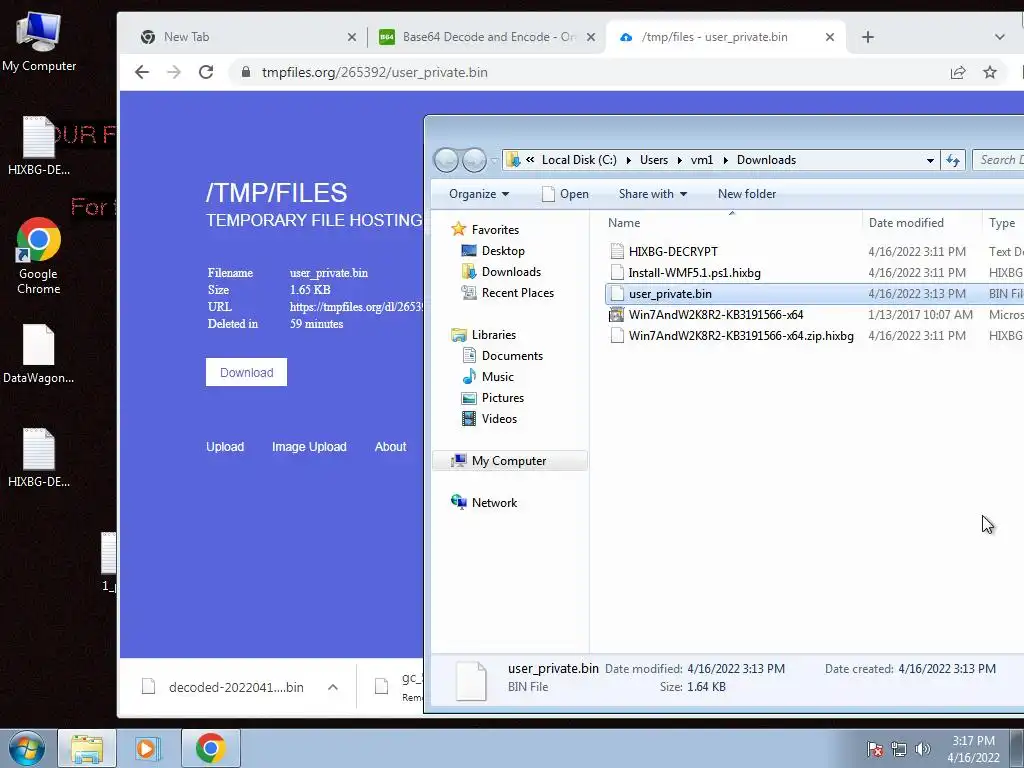Viewport: 1024px width, 768px height.
Task: Expand Explorer recent pages dropdown arrow
Action: coord(494,160)
